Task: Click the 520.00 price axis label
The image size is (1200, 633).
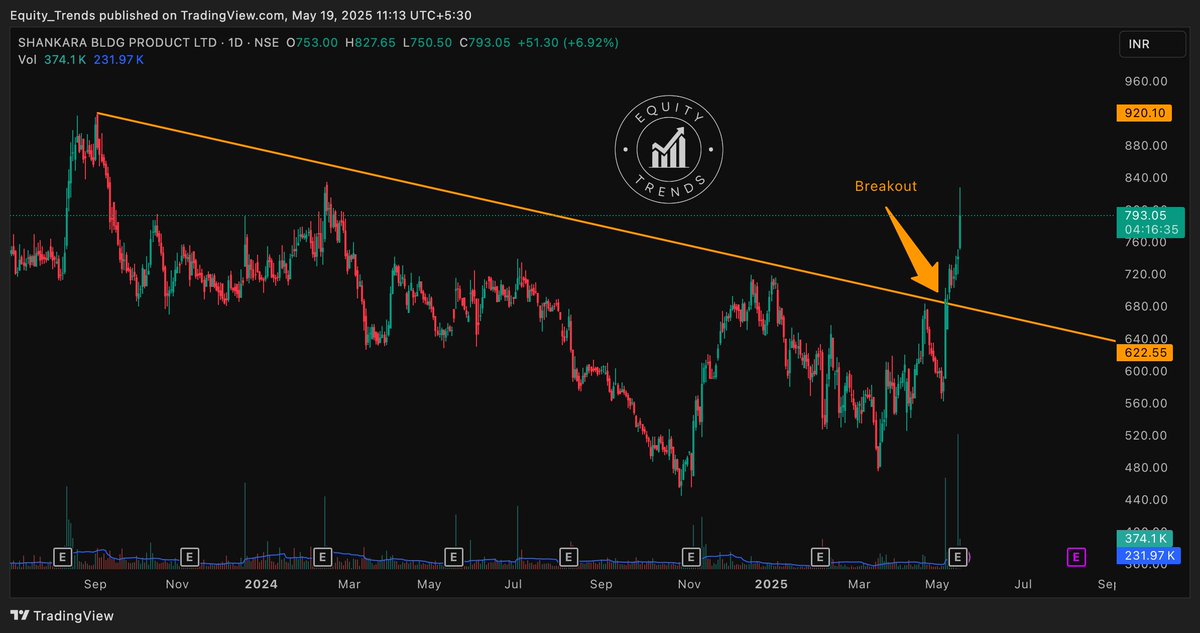Action: (x=1146, y=435)
